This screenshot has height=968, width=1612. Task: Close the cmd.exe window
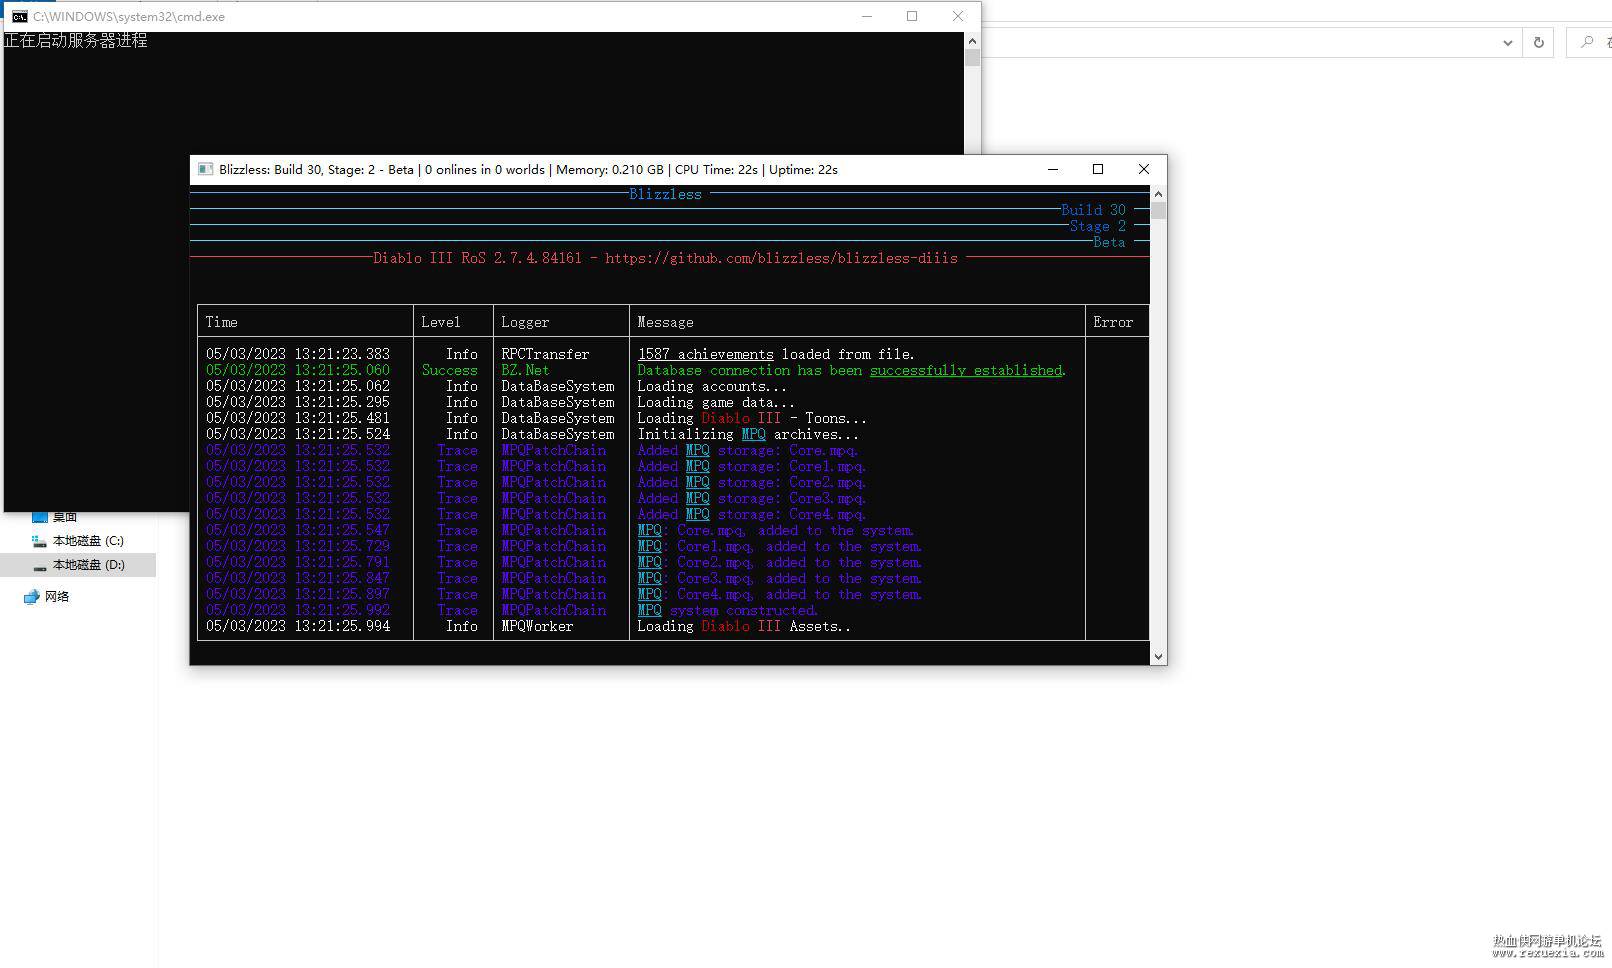tap(958, 16)
